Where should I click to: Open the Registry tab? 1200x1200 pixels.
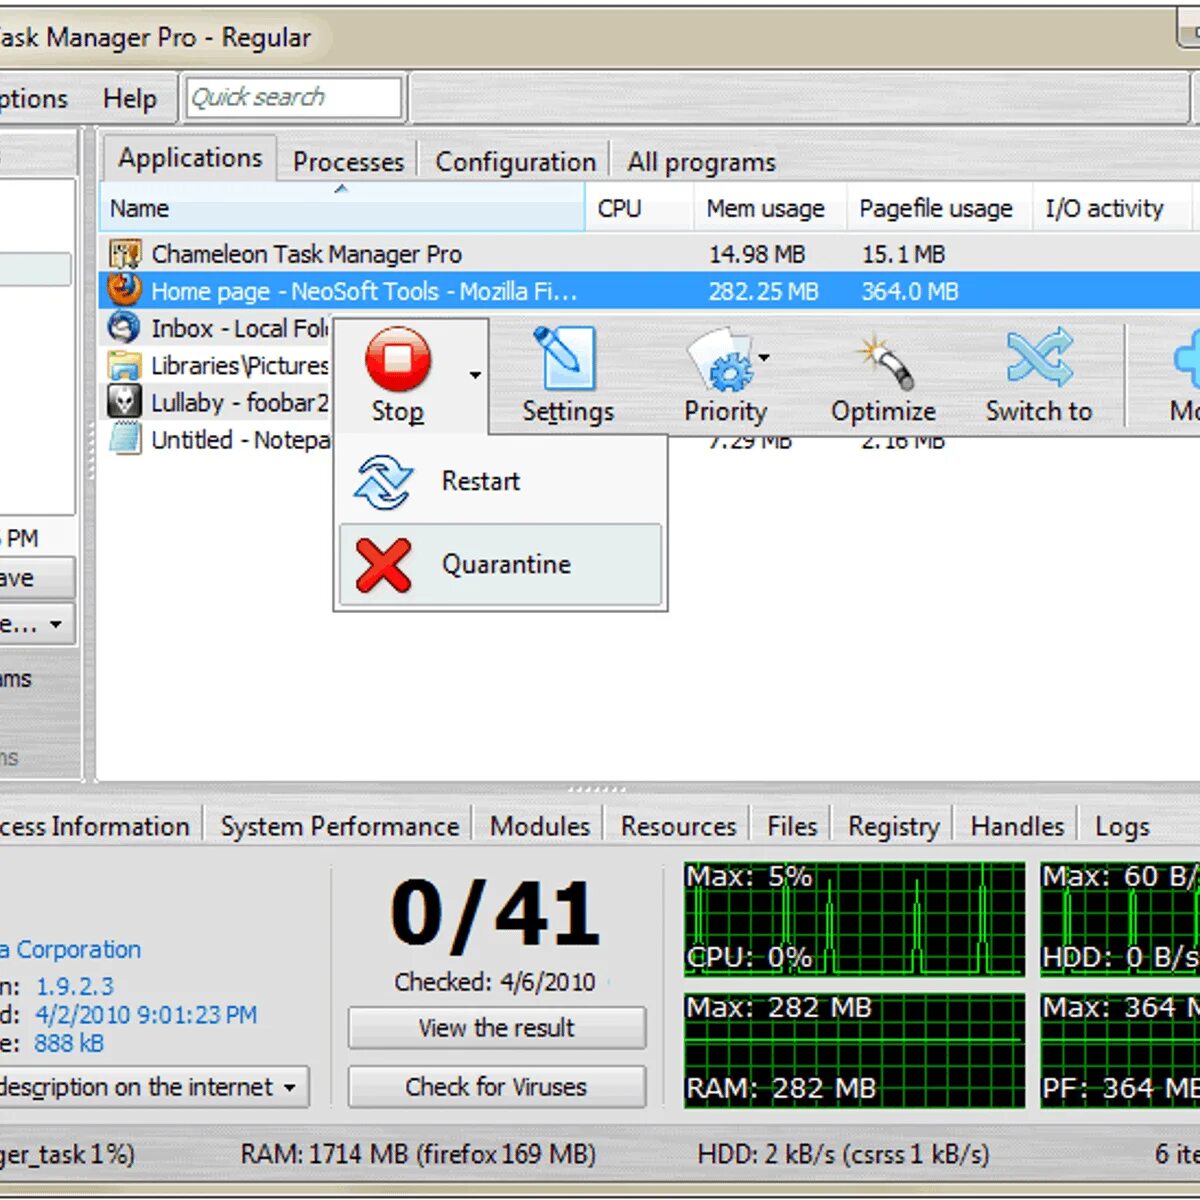coord(893,826)
